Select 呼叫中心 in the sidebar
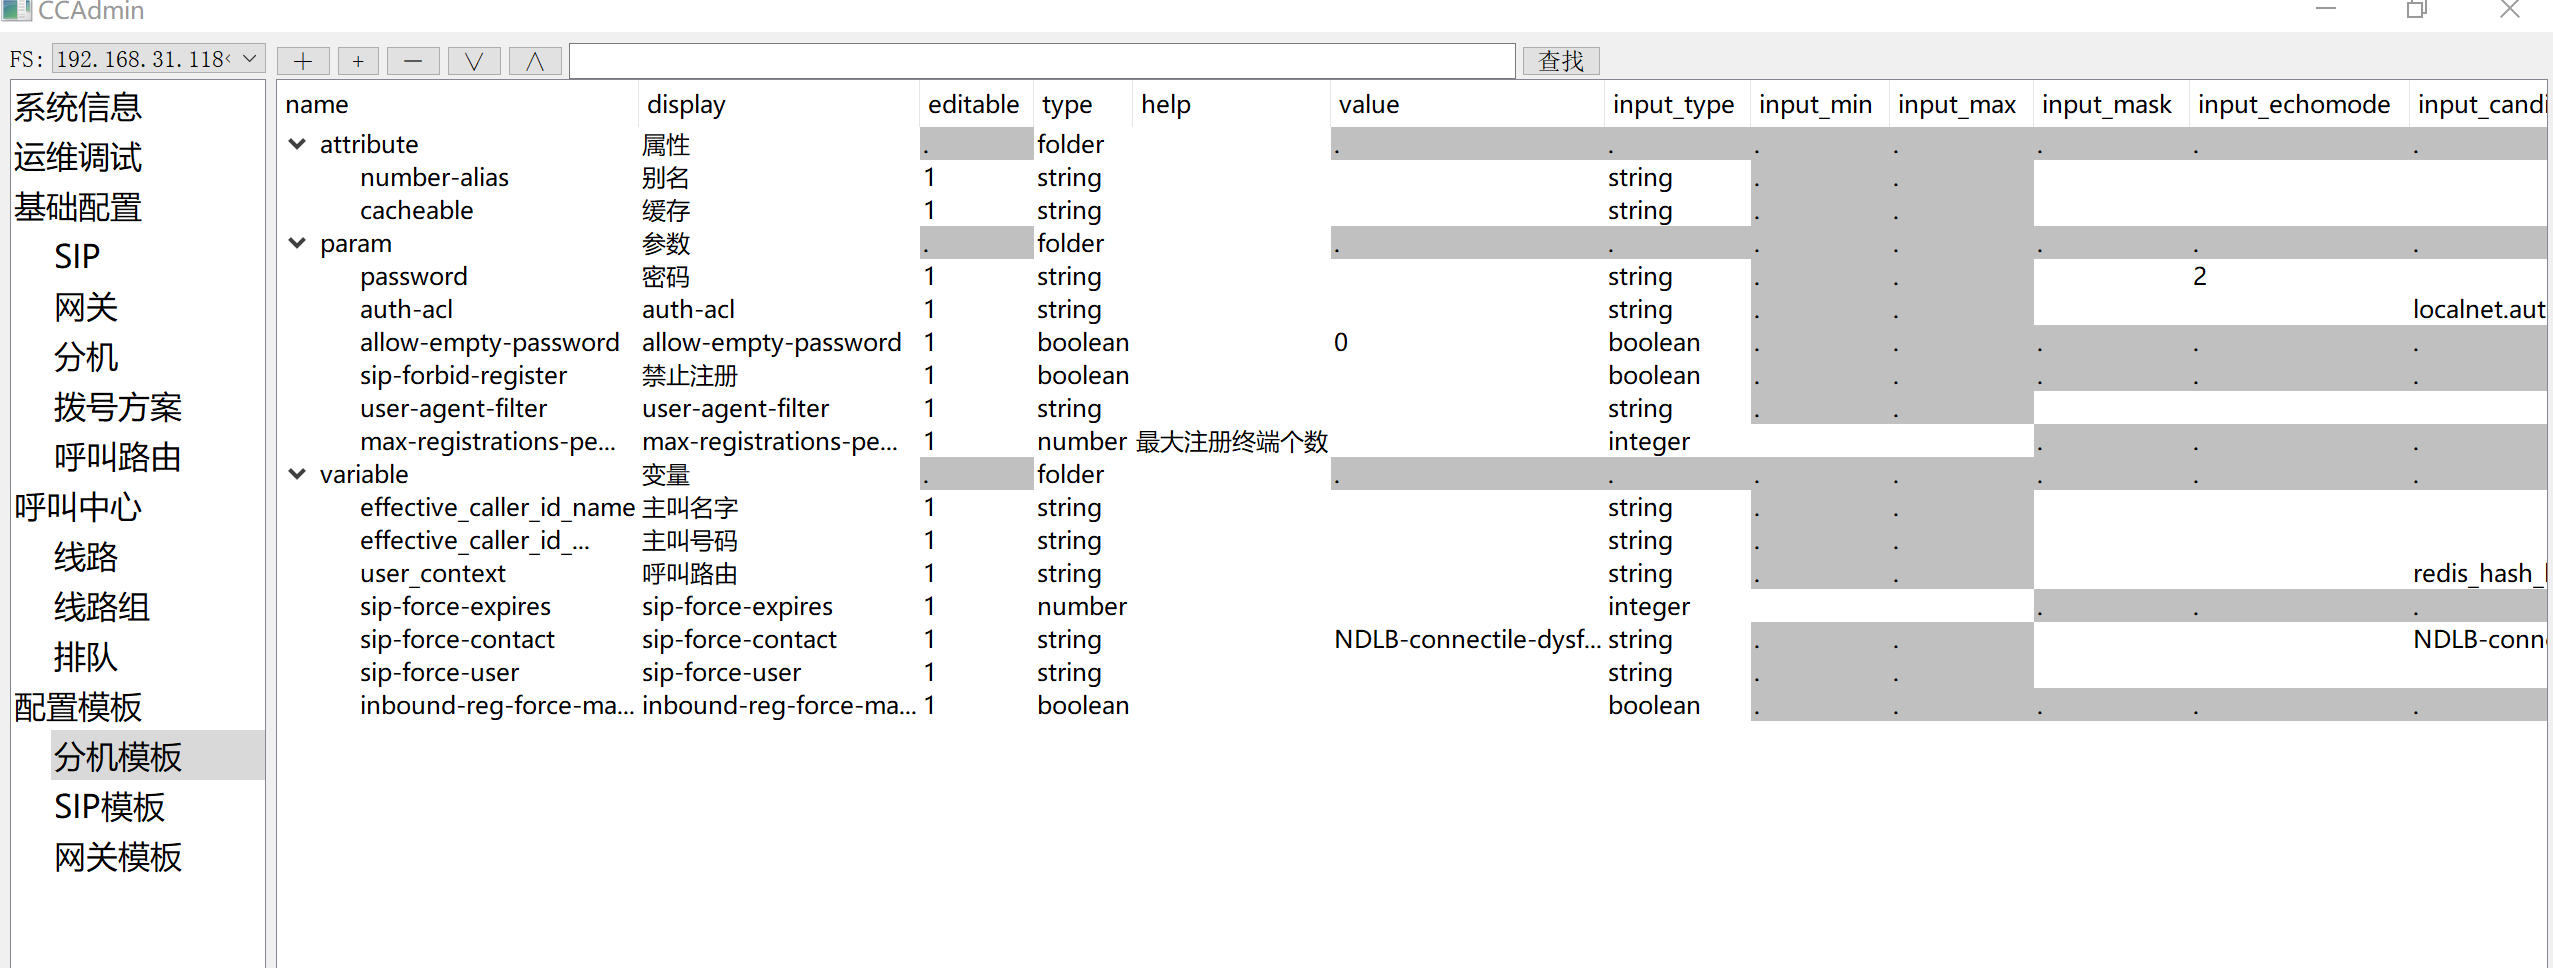Viewport: 2553px width, 968px height. 78,507
